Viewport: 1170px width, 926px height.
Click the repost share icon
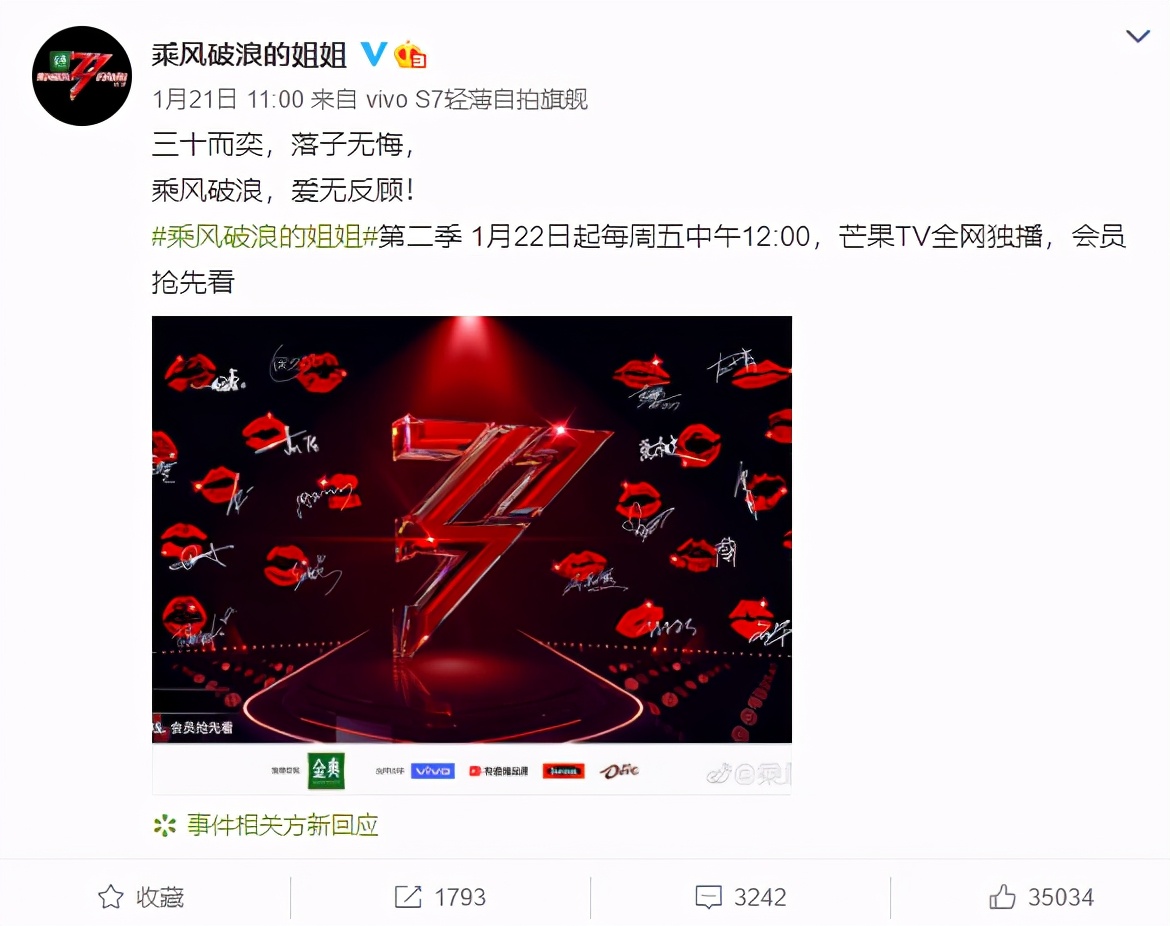[408, 896]
